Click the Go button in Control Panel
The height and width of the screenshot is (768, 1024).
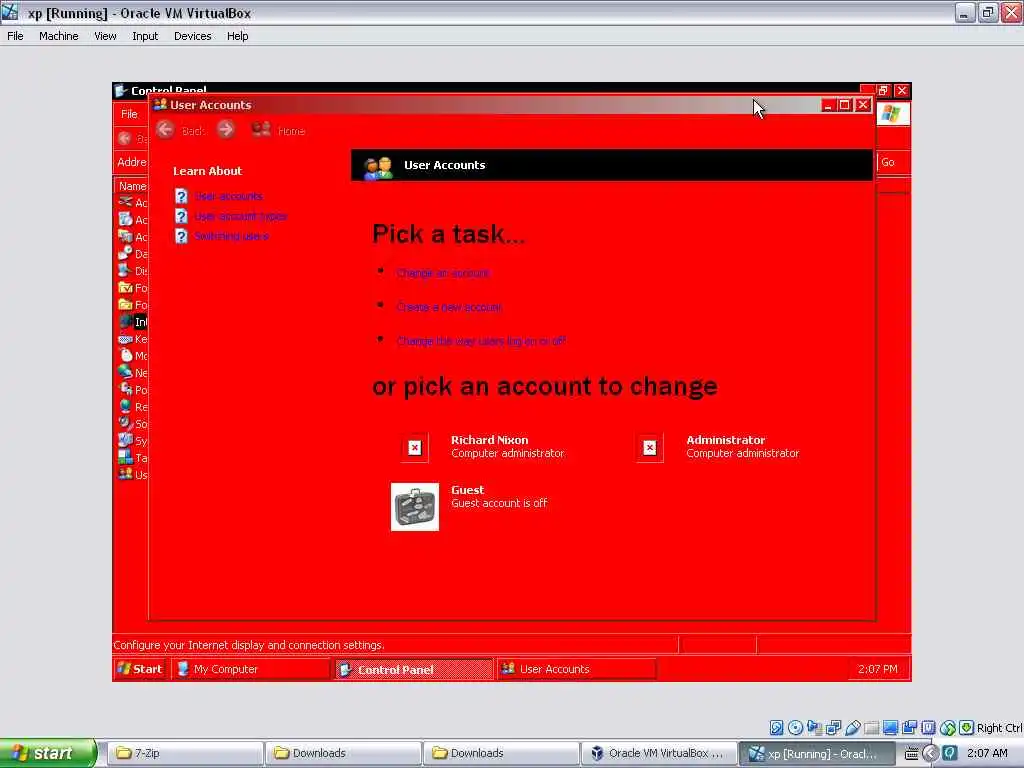[888, 162]
